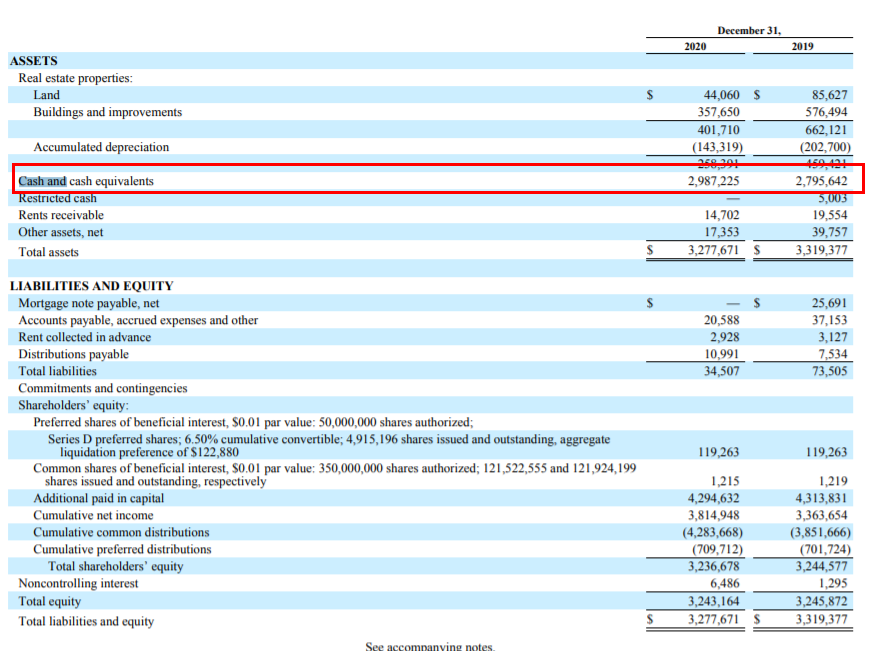Select cumulative net income value 3,814,948
871x651 pixels.
[x=713, y=515]
